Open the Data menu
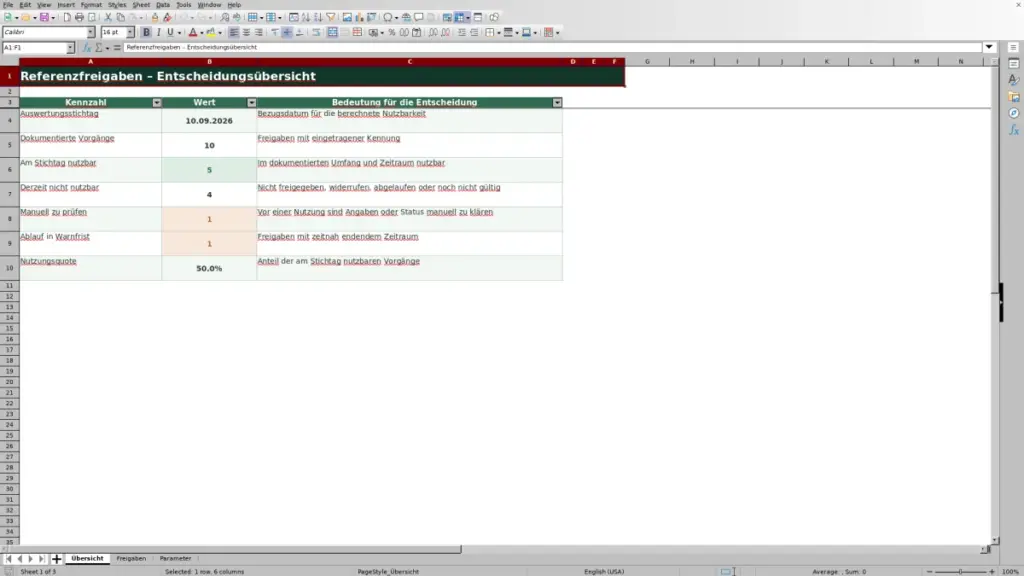1024x576 pixels. [x=163, y=5]
